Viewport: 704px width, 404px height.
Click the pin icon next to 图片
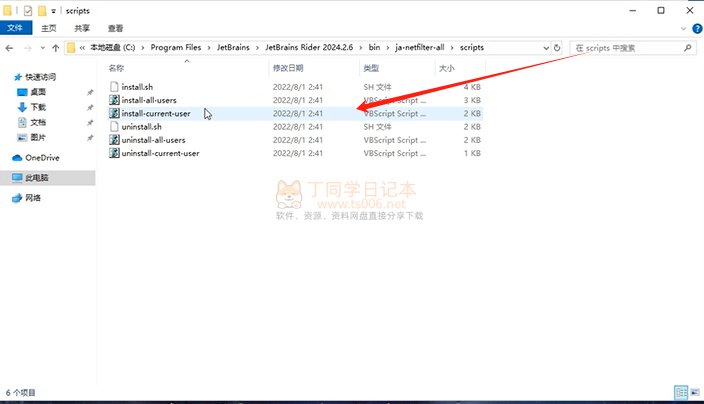[x=90, y=138]
